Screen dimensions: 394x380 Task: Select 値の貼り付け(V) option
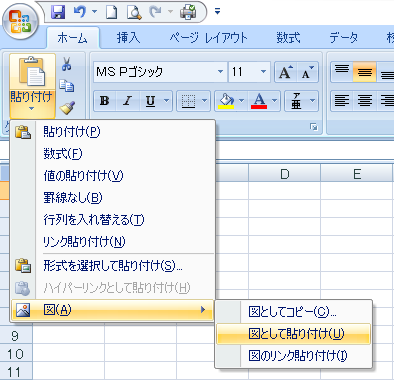click(113, 176)
